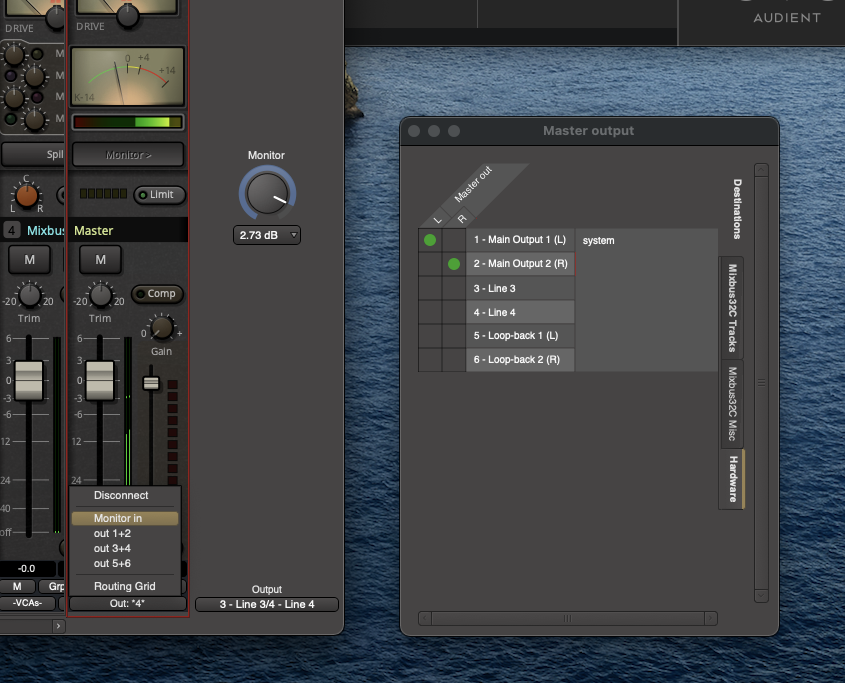This screenshot has width=845, height=683.
Task: Click the down arrow of Master output vertical scrollbar
Action: (761, 595)
